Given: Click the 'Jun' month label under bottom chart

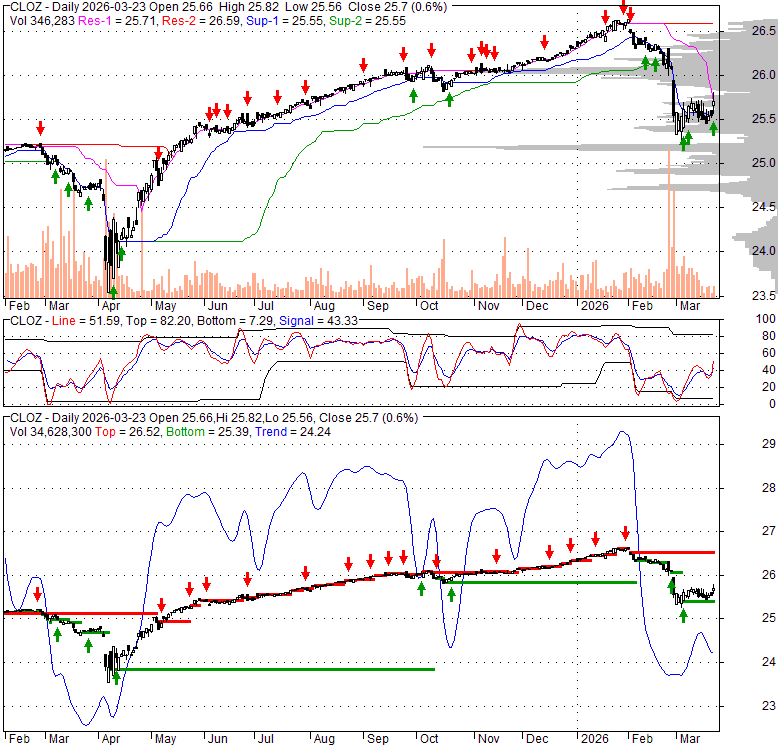Looking at the screenshot, I should point(217,739).
